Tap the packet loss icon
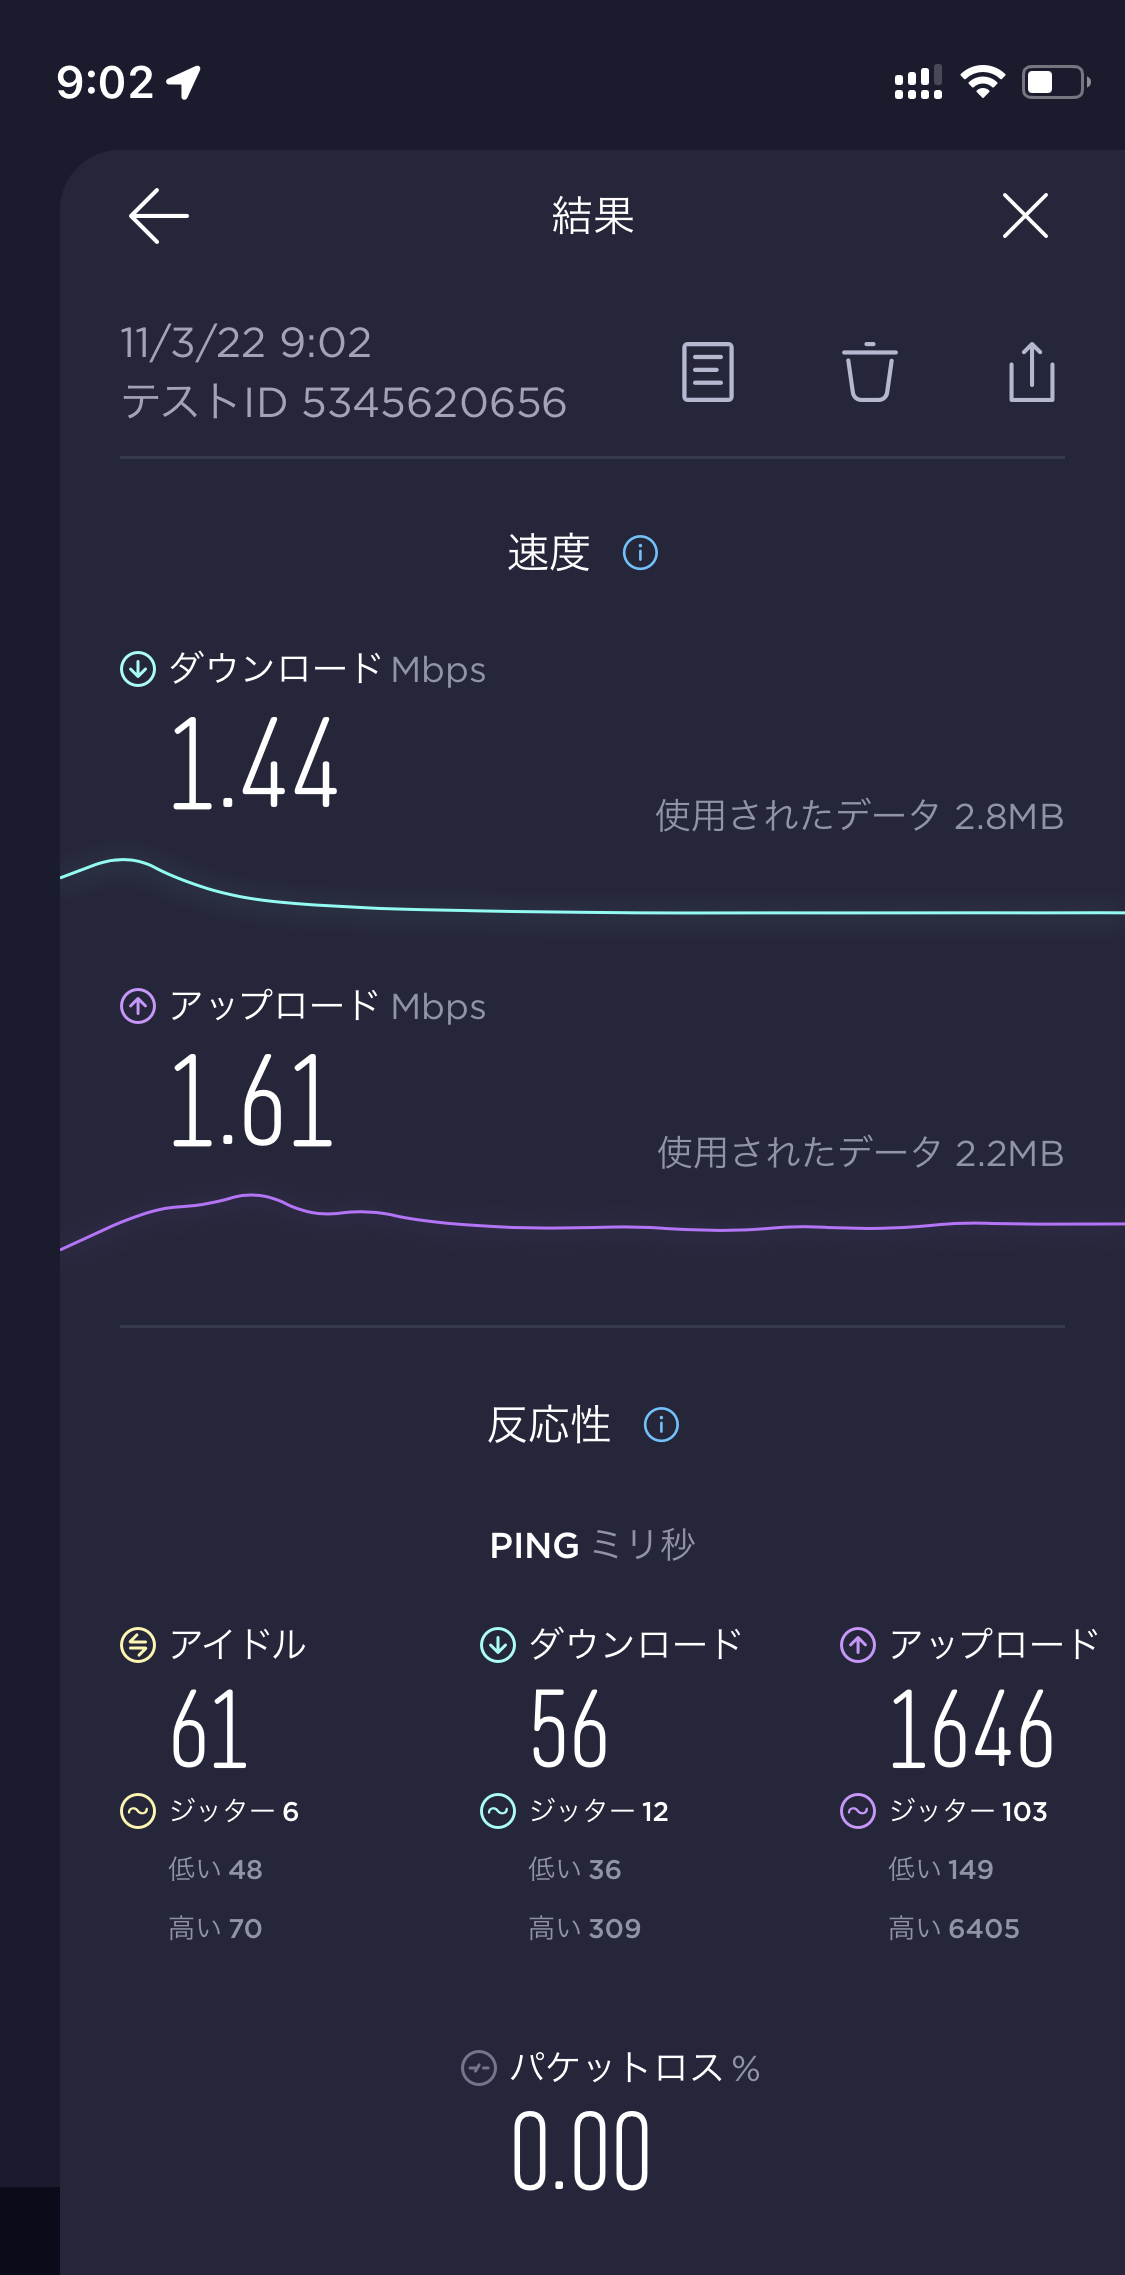 point(479,2067)
